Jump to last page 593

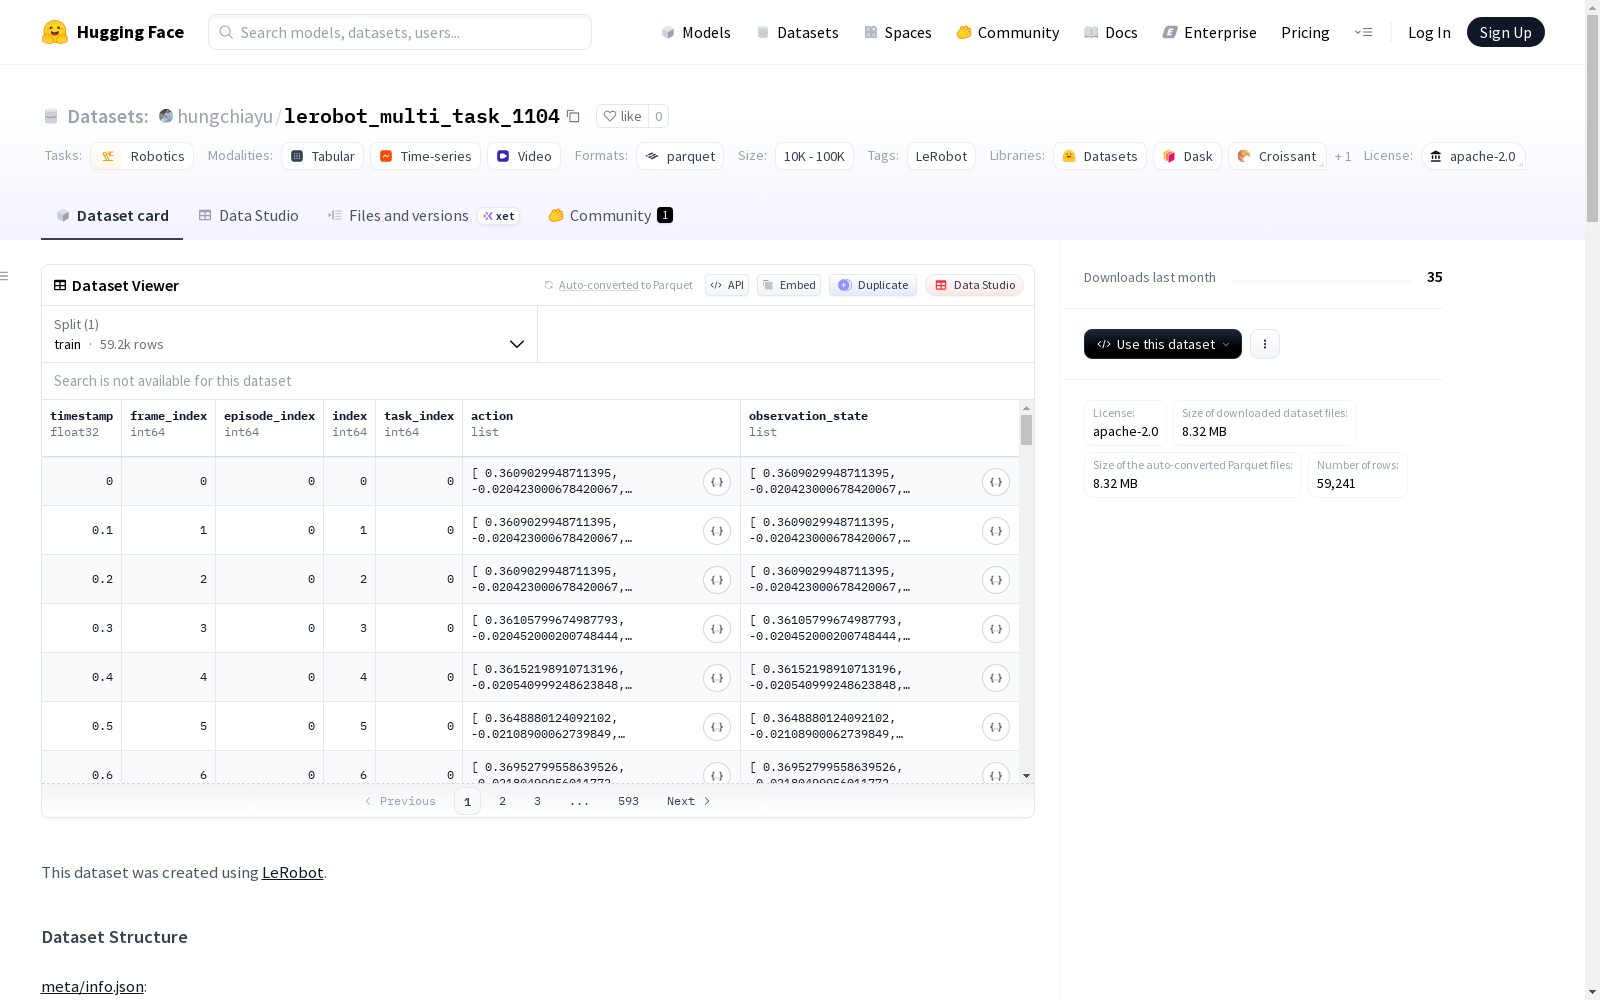pyautogui.click(x=628, y=801)
